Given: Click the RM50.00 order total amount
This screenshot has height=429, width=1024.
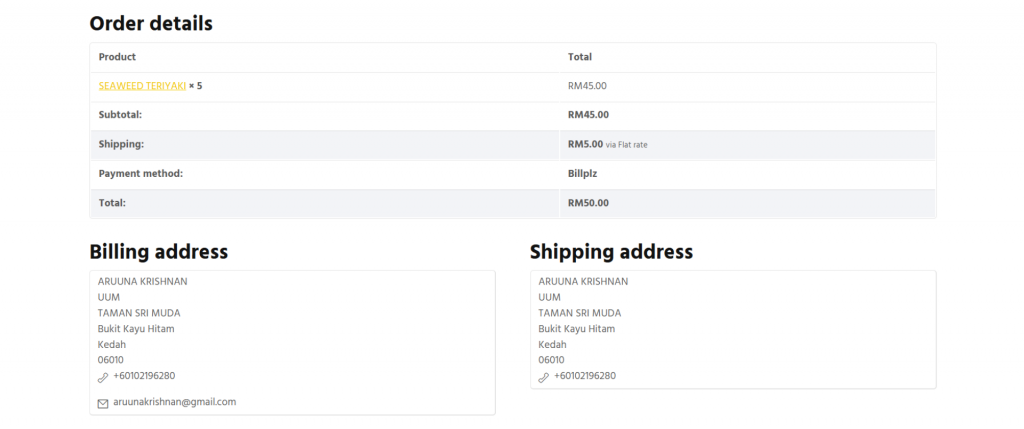Looking at the screenshot, I should pyautogui.click(x=588, y=203).
